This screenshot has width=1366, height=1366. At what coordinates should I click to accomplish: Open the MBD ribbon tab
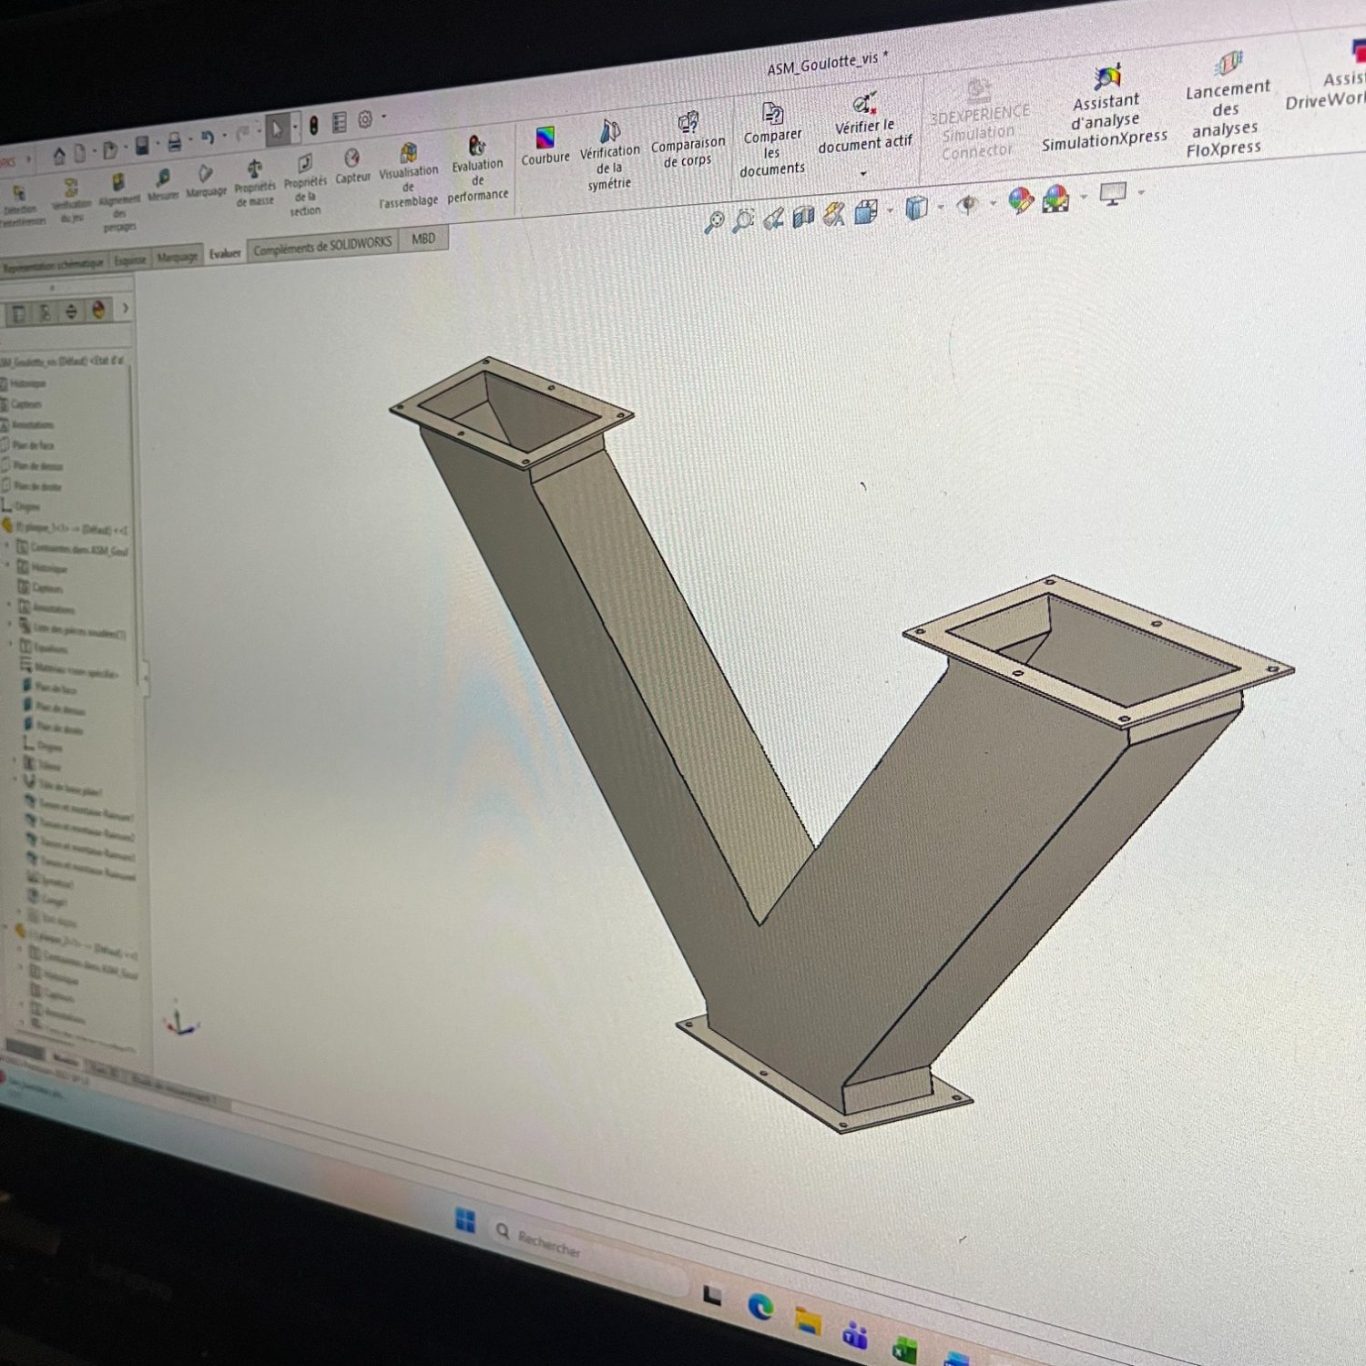[423, 239]
